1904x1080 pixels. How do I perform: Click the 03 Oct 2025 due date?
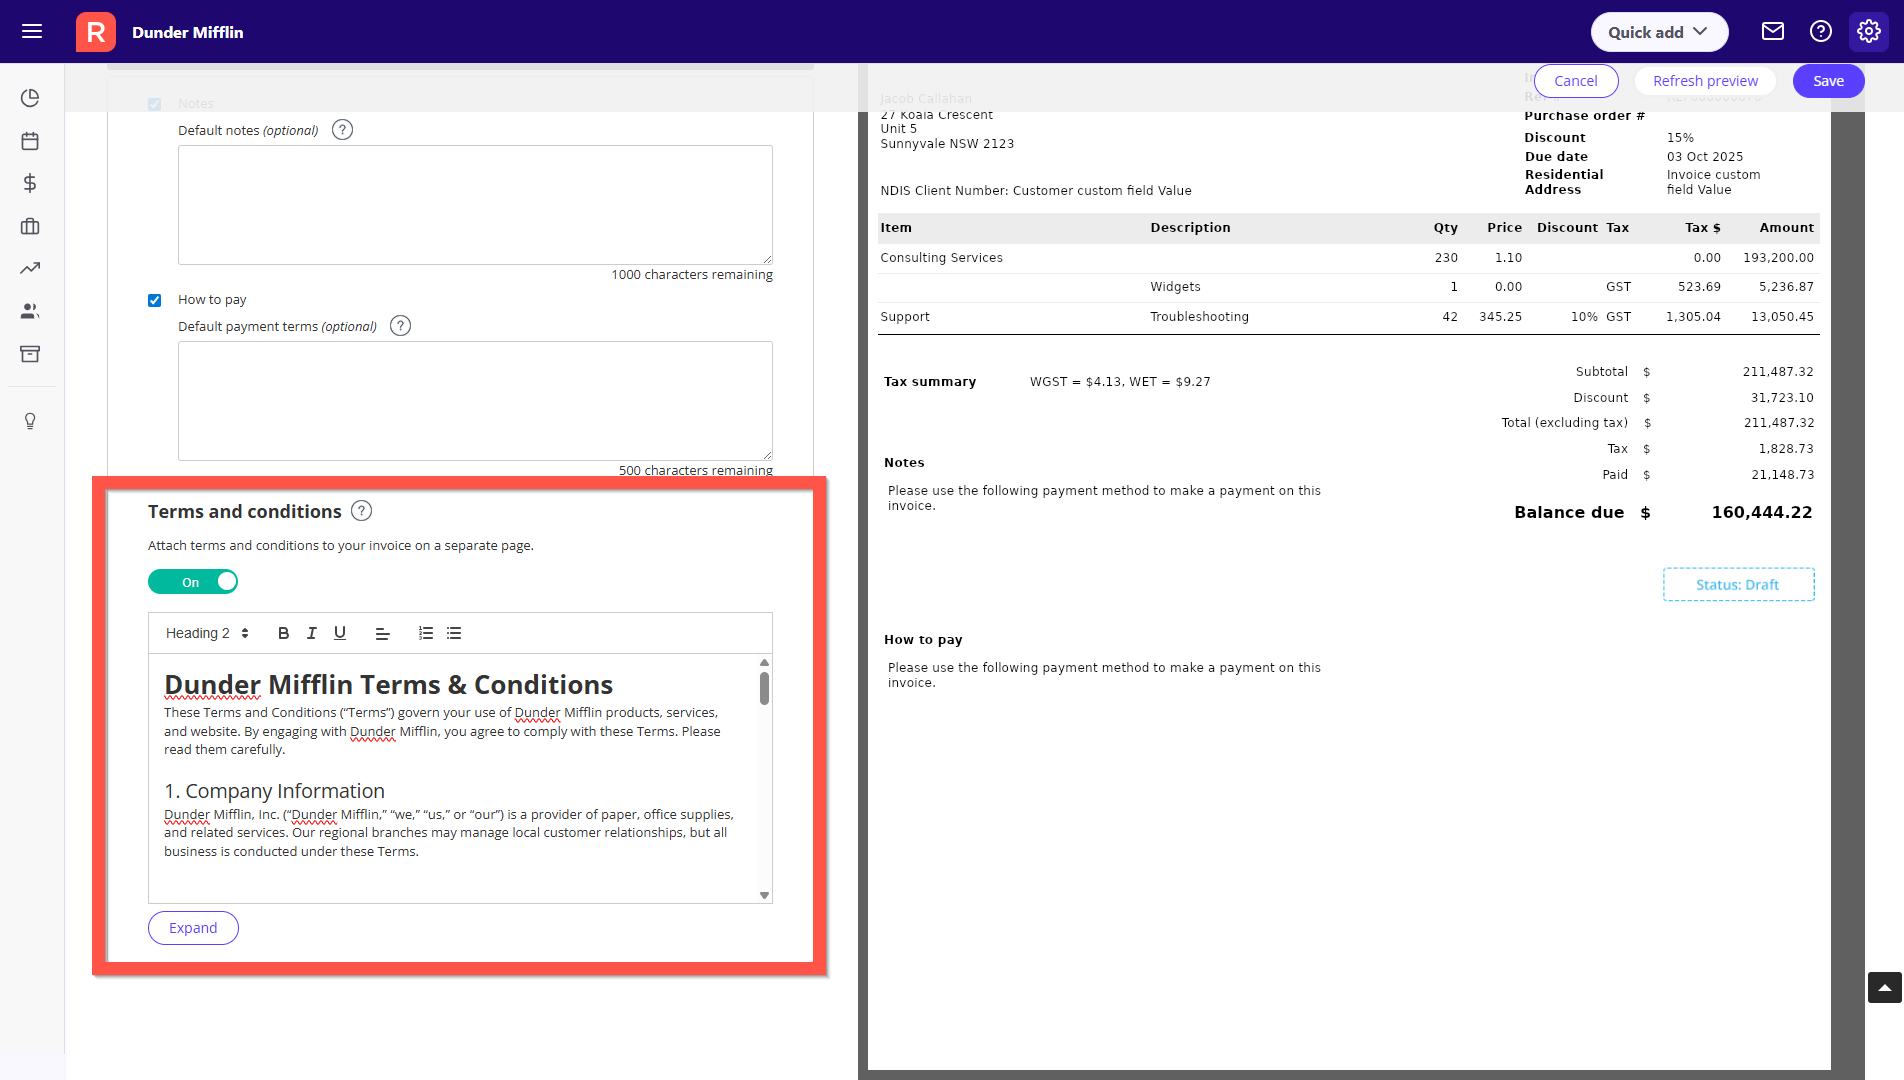pyautogui.click(x=1705, y=157)
